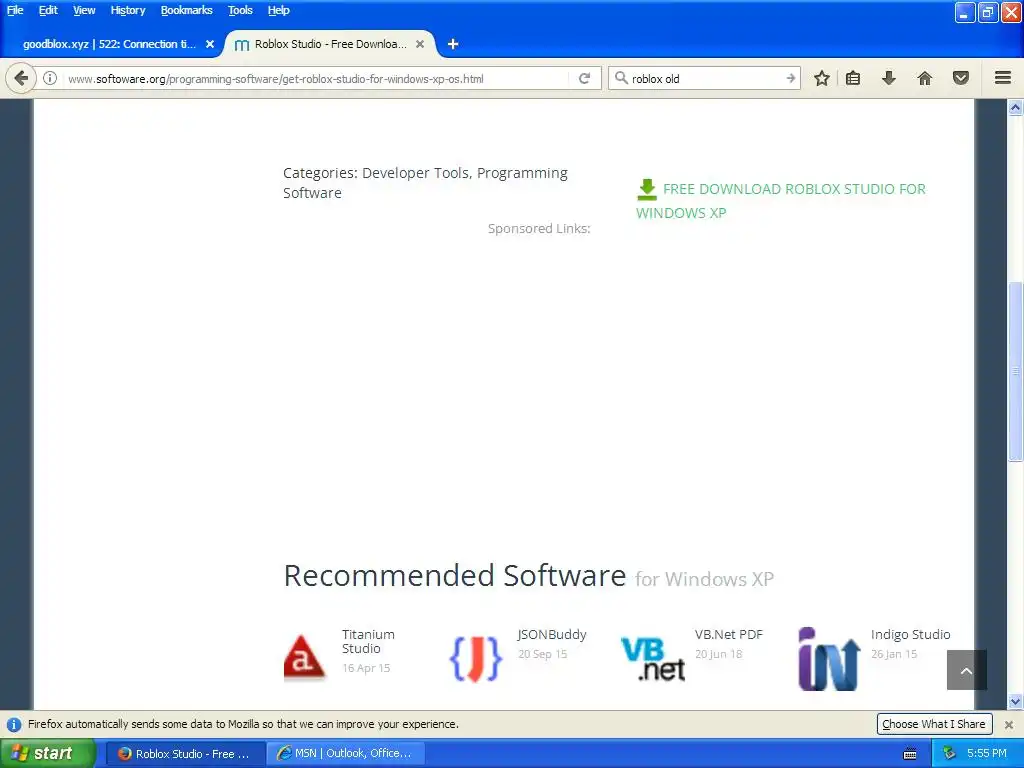Open the Bookmarks menu
The width and height of the screenshot is (1024, 768).
(186, 10)
